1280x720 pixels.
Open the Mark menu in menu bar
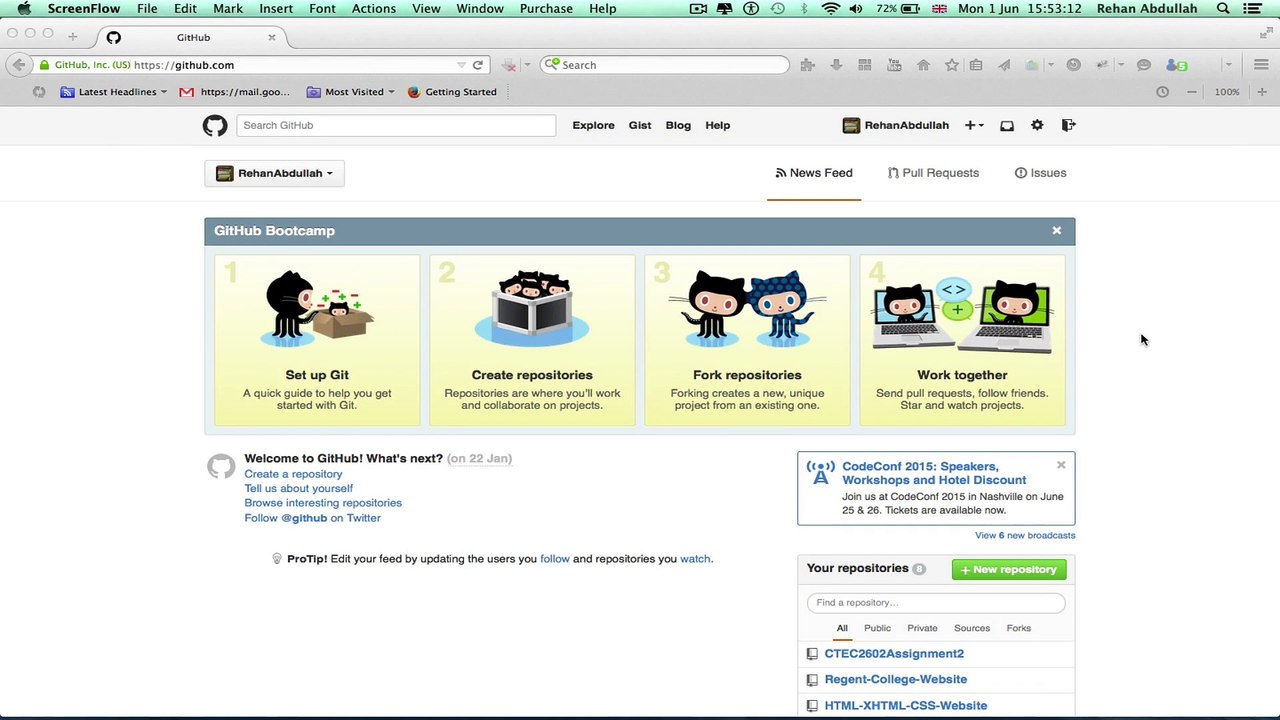click(x=228, y=8)
